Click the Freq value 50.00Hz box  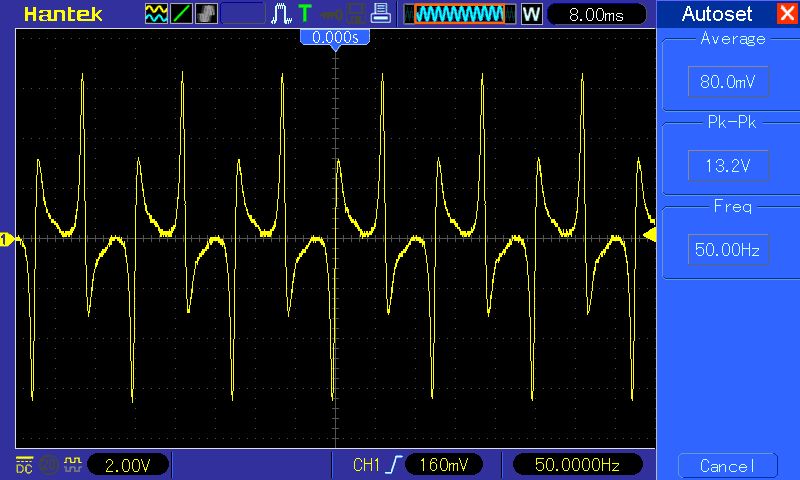point(728,249)
